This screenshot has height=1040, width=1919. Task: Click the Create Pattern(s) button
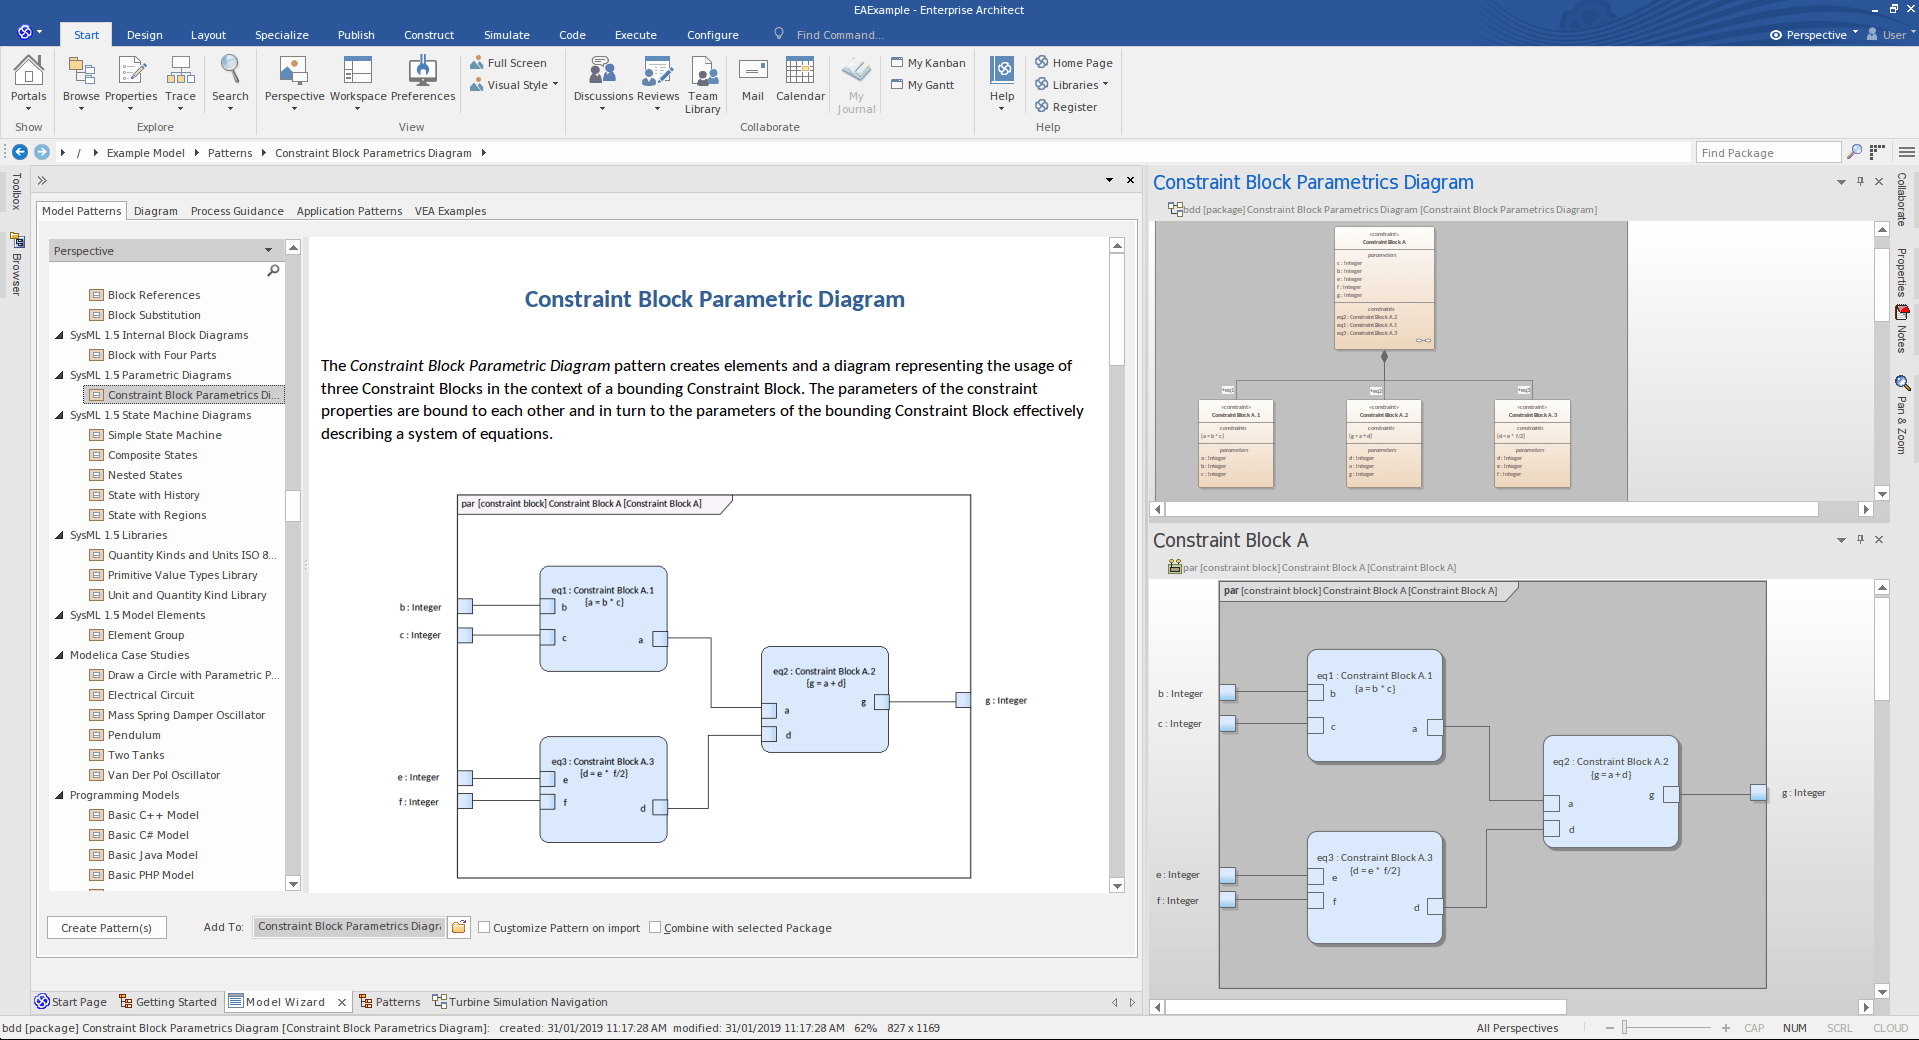coord(106,927)
